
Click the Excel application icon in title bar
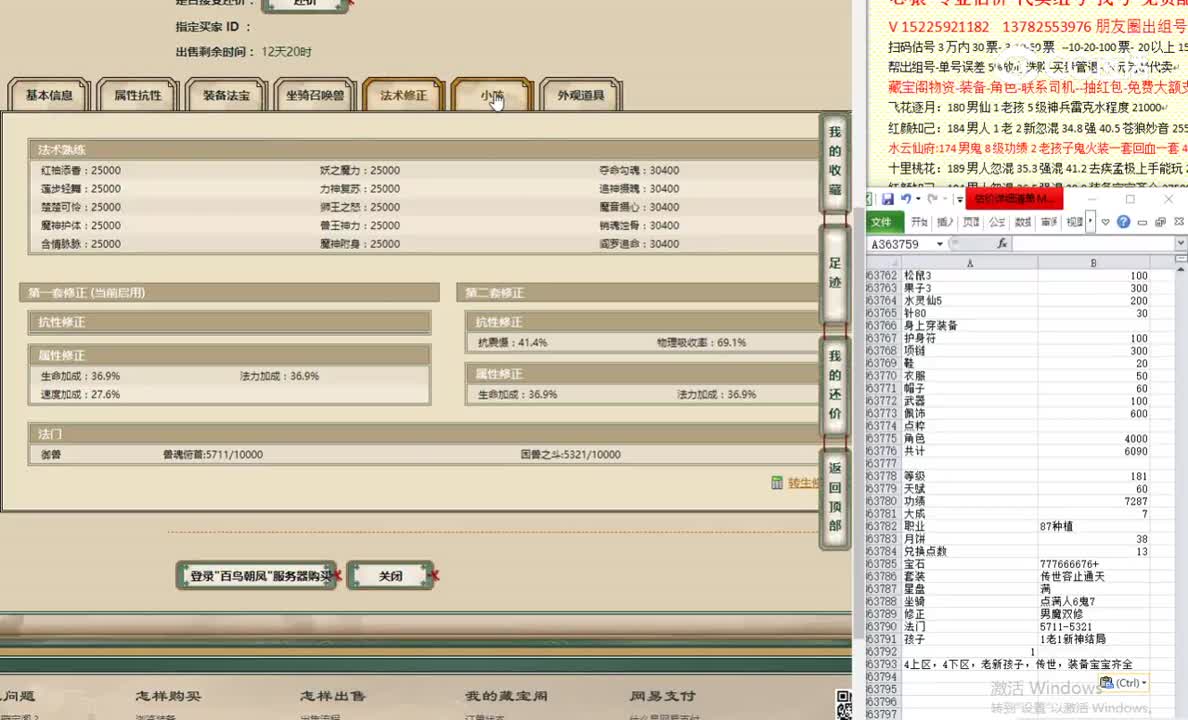pyautogui.click(x=867, y=198)
